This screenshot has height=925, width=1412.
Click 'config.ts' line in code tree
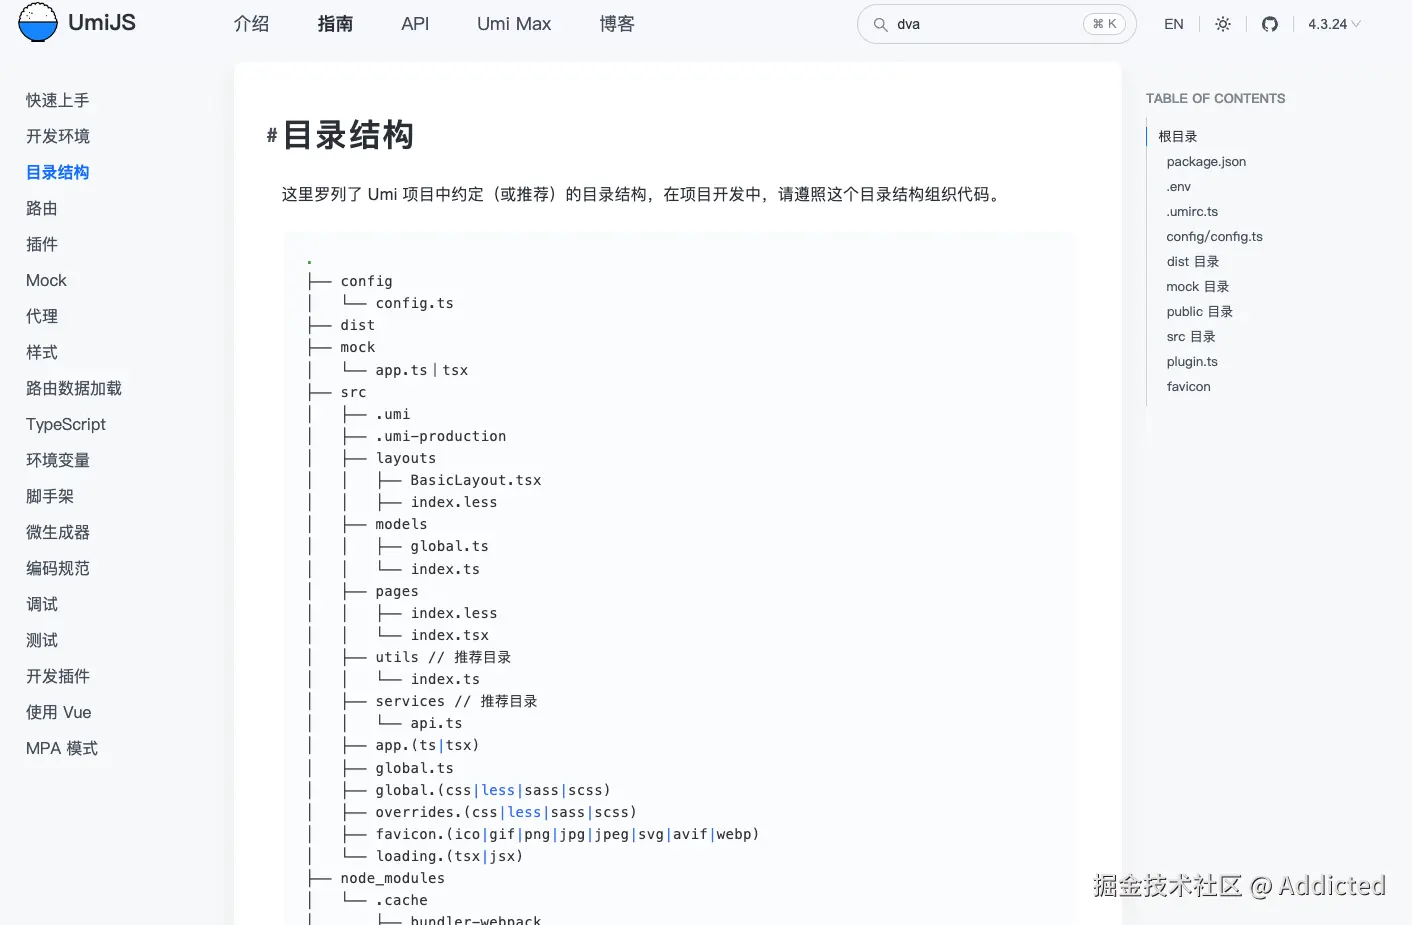coord(414,303)
